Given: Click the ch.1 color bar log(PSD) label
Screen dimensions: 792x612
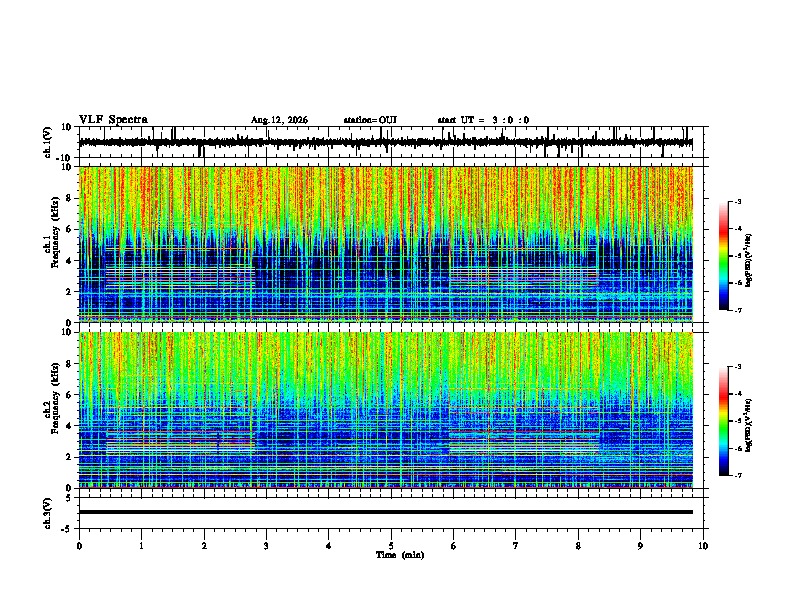Looking at the screenshot, I should [x=749, y=260].
